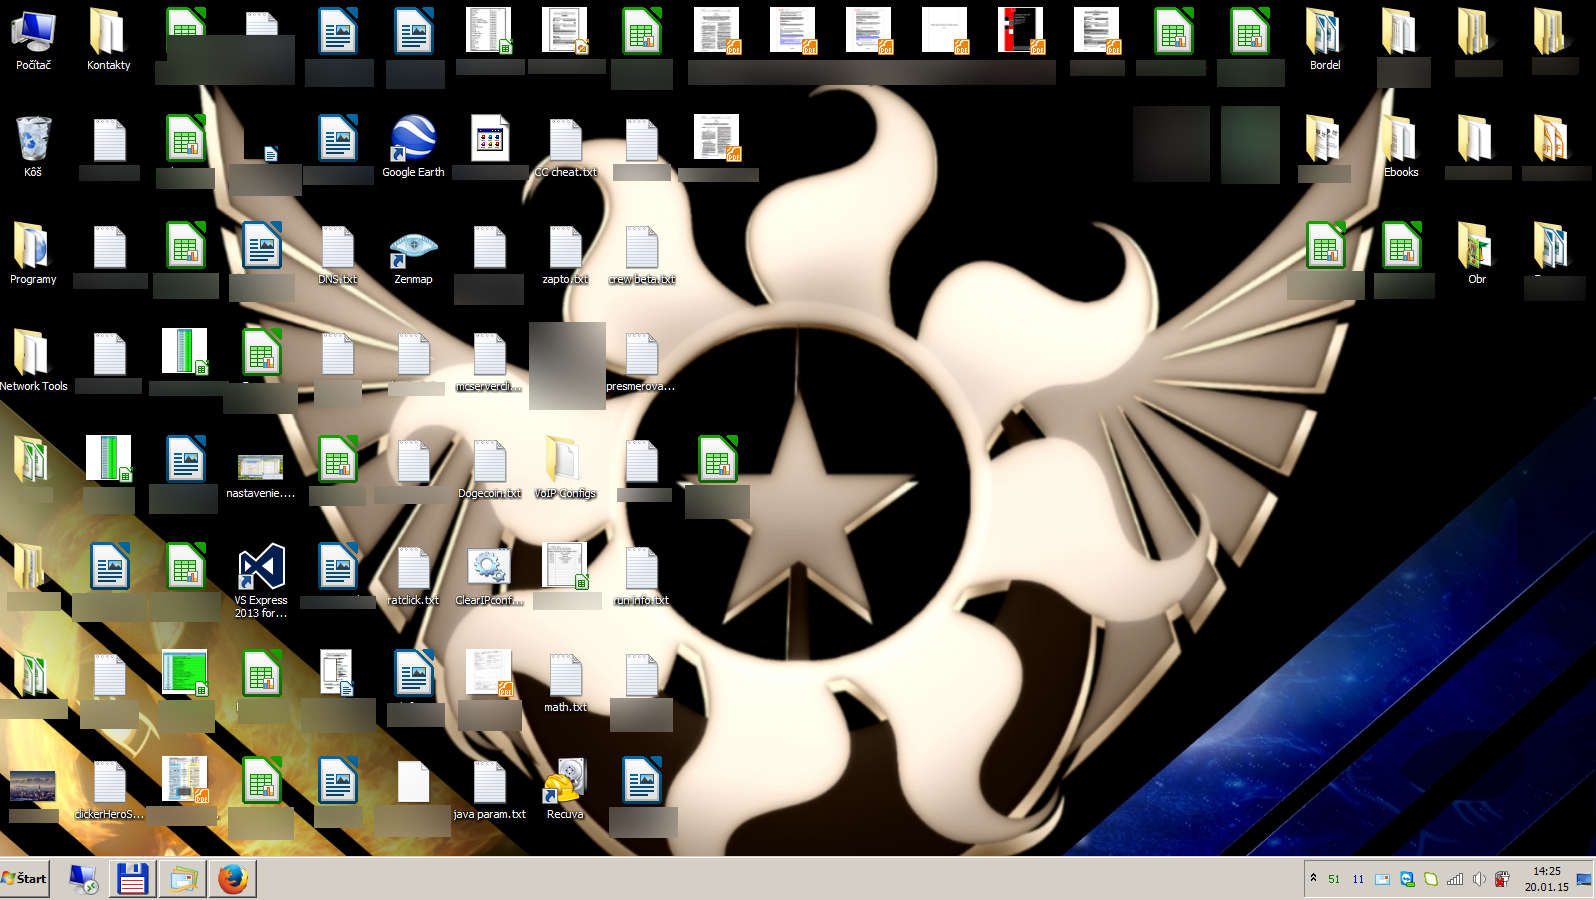Viewport: 1596px width, 900px height.
Task: Select the run info.txt file
Action: point(641,574)
